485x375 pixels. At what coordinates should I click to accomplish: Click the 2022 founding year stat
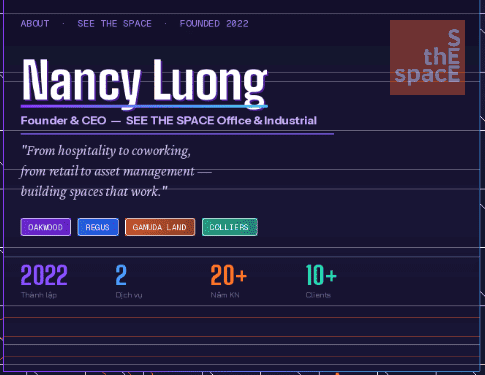[44, 275]
